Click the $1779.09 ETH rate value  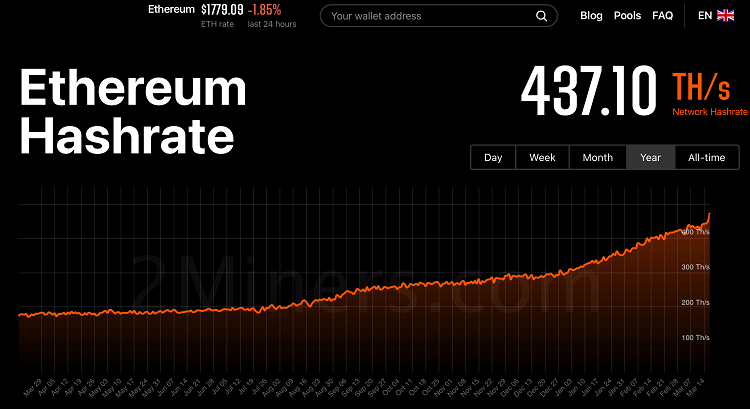(222, 10)
